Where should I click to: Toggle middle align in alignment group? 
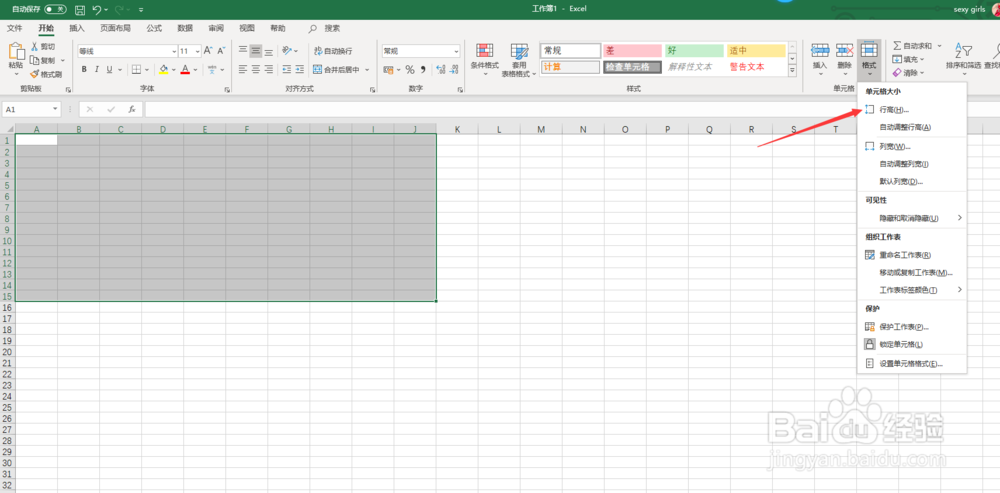tap(256, 51)
